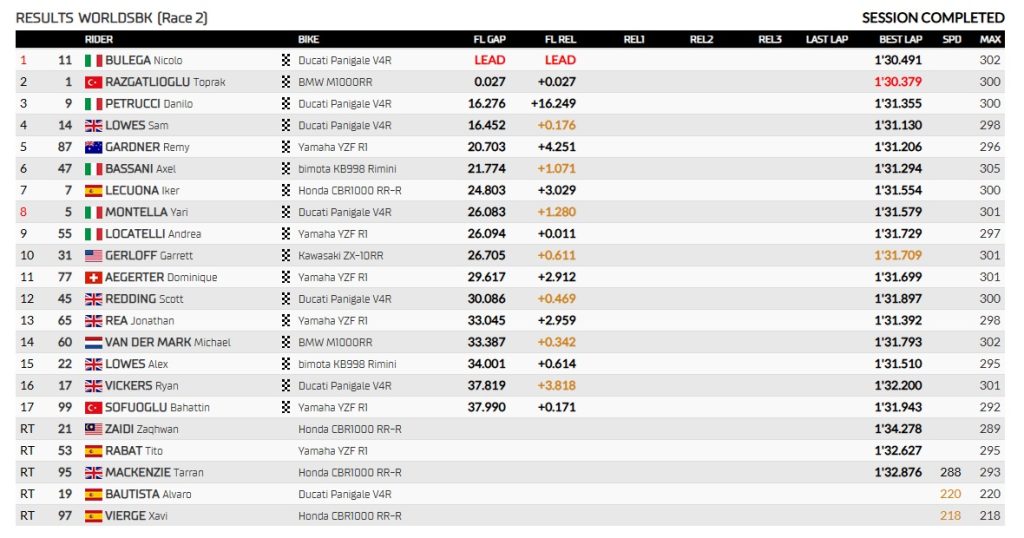Screen dimensions: 1024x538
Task: Click the Swiss flag next to Aegerter Dominique
Action: [x=93, y=277]
